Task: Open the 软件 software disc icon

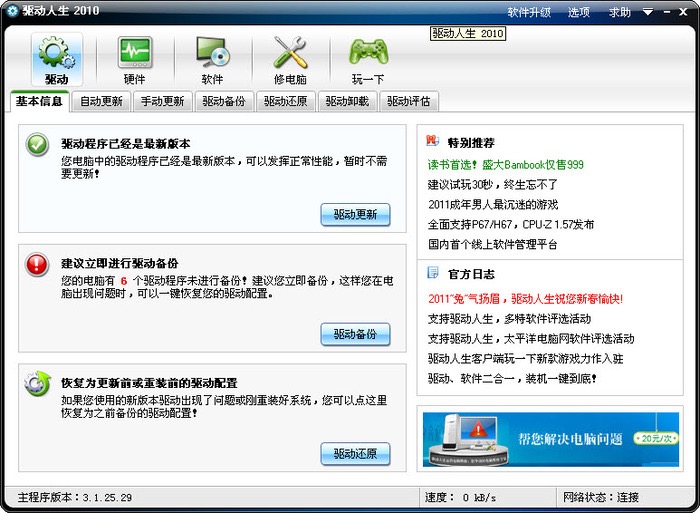Action: (212, 59)
